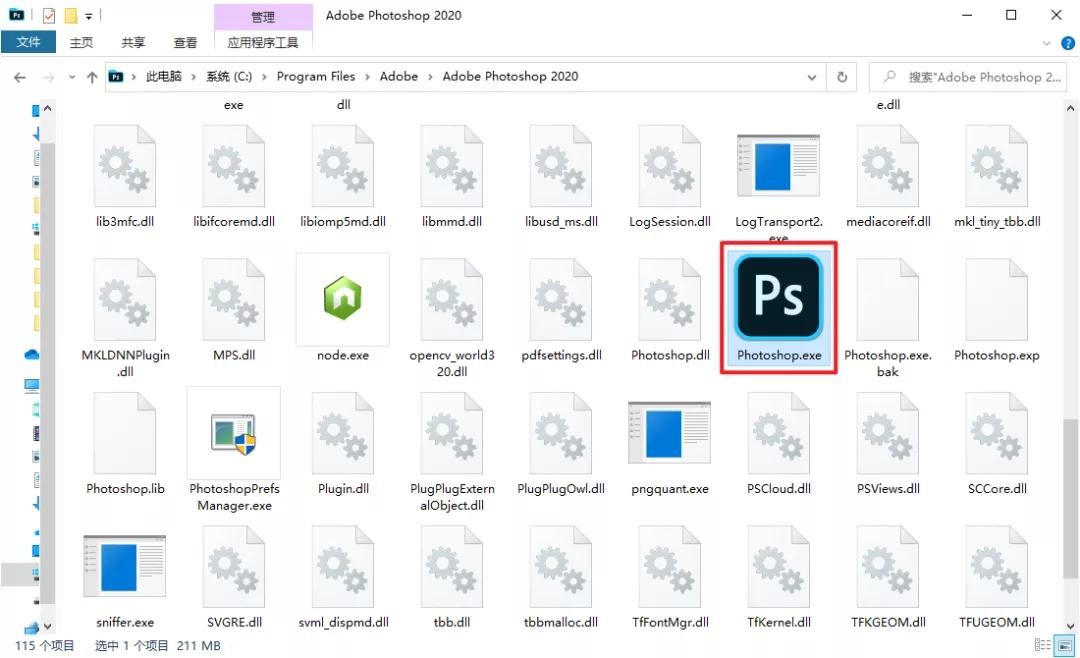The height and width of the screenshot is (658, 1080).
Task: Select the LogSession.dll file icon
Action: coord(669,165)
